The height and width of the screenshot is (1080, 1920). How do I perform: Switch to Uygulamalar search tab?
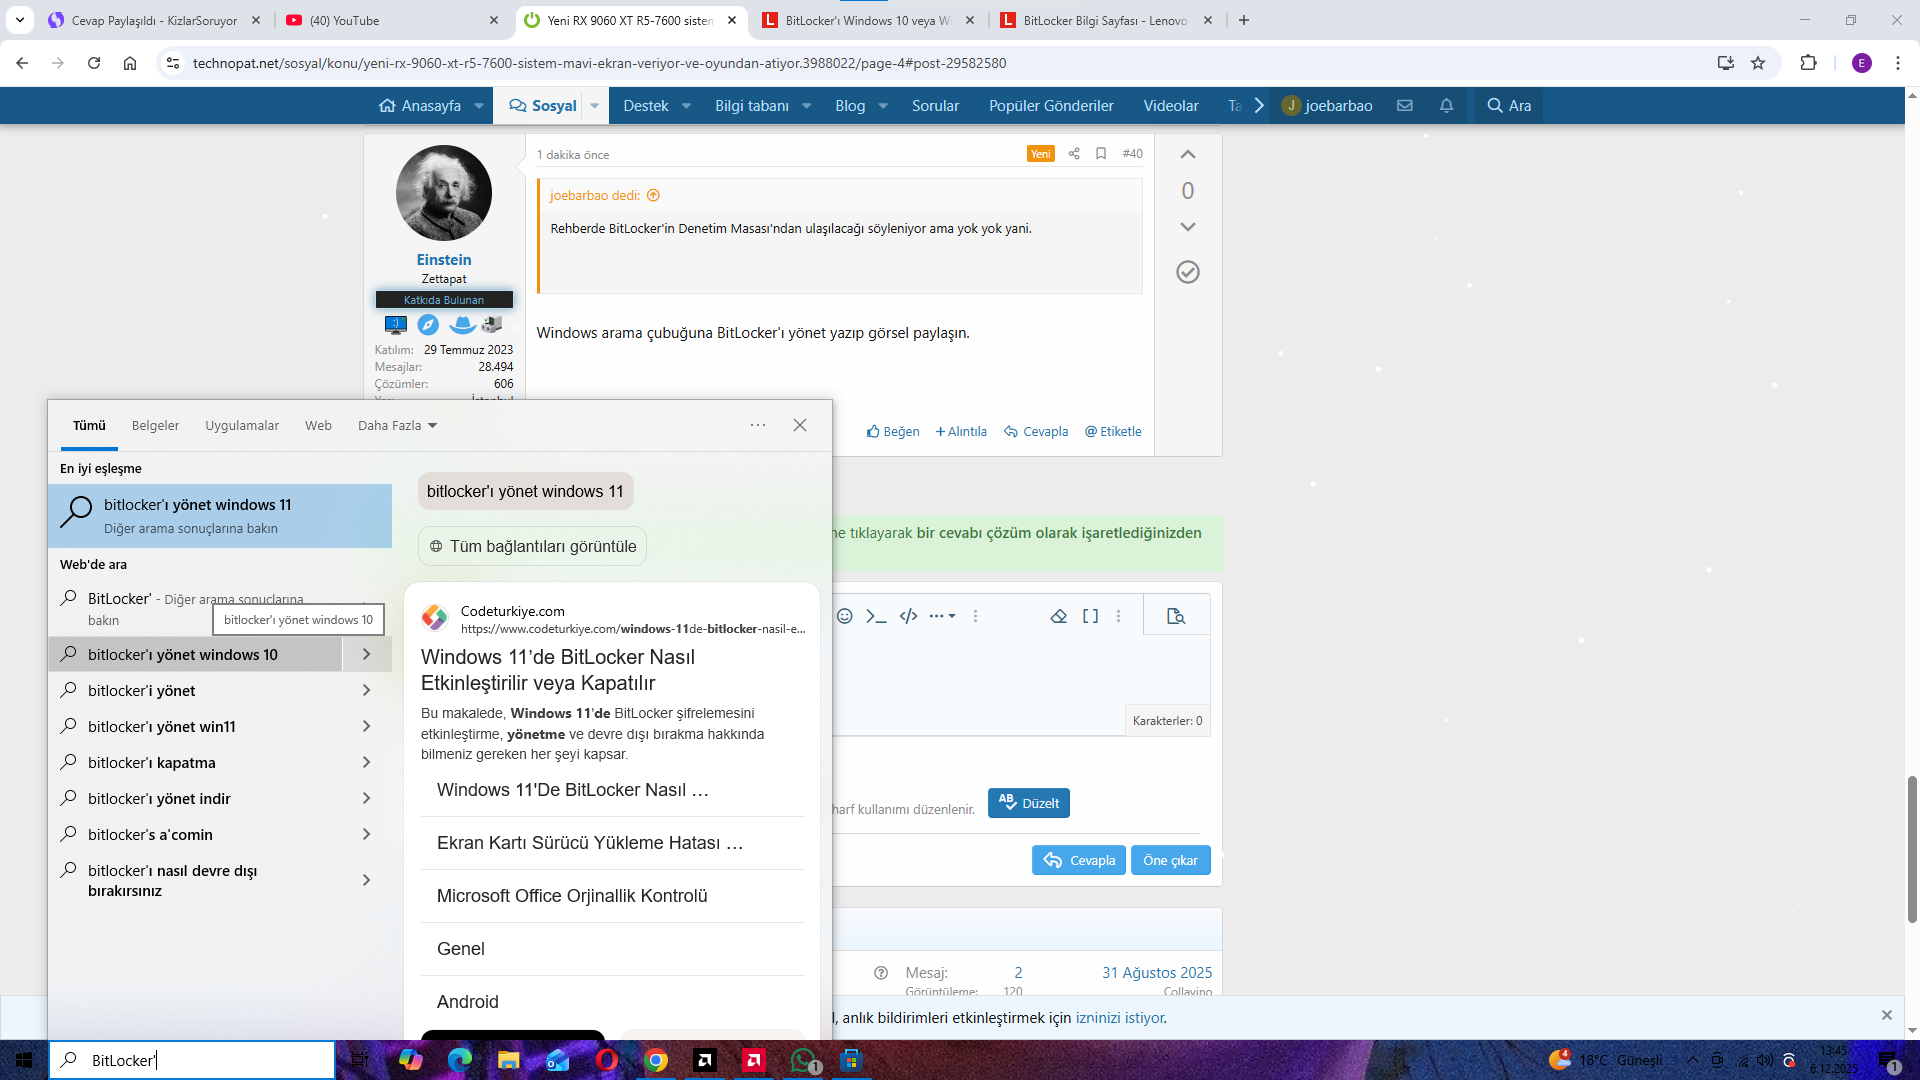point(242,425)
